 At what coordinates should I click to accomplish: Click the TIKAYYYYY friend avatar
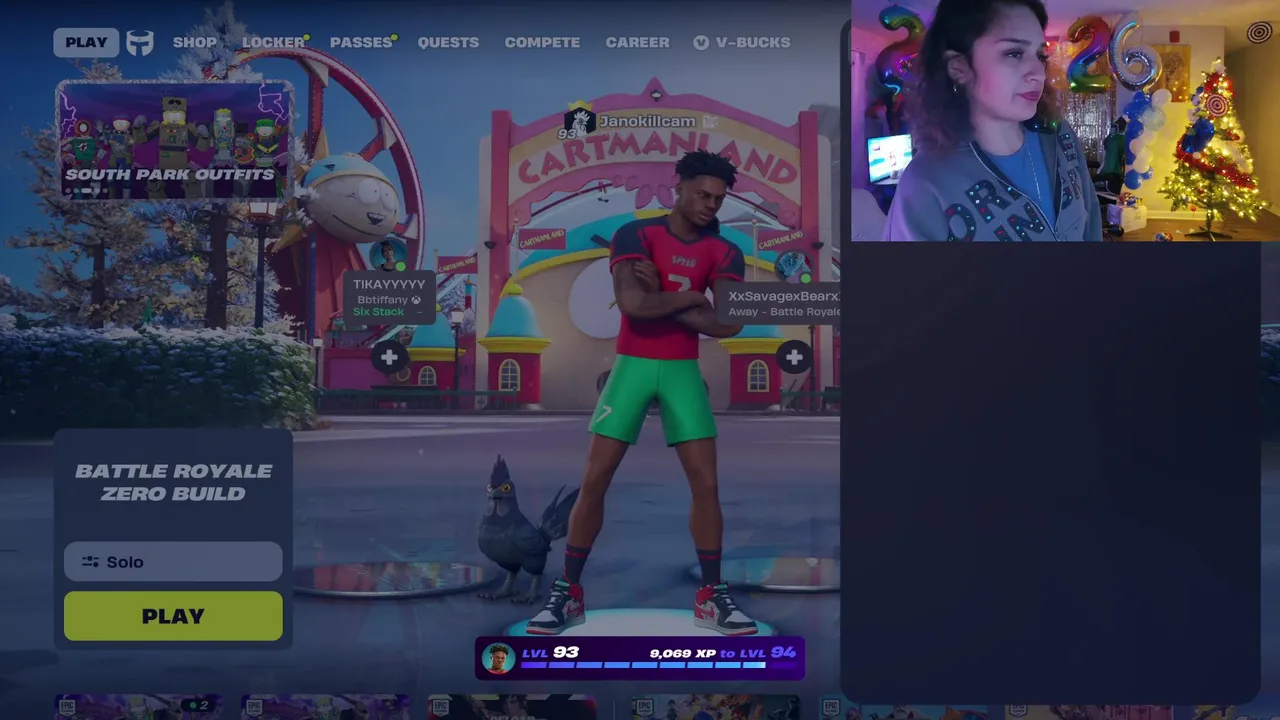coord(387,254)
